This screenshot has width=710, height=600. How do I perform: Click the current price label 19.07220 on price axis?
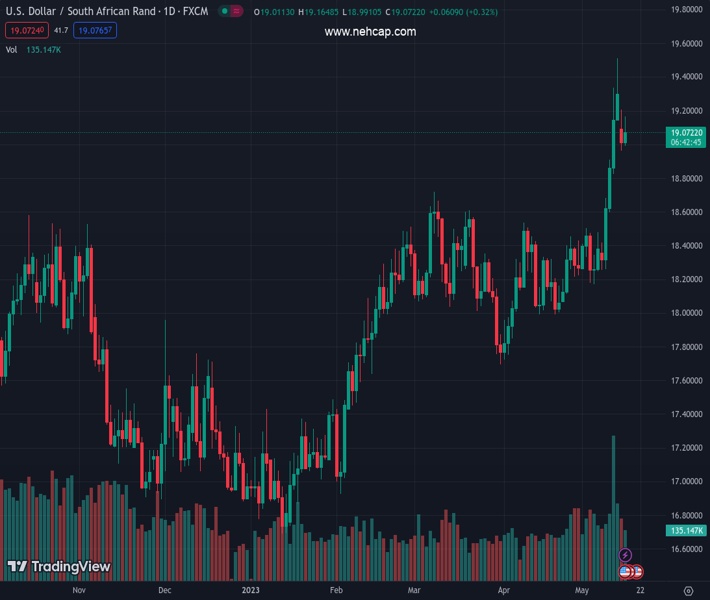point(686,132)
